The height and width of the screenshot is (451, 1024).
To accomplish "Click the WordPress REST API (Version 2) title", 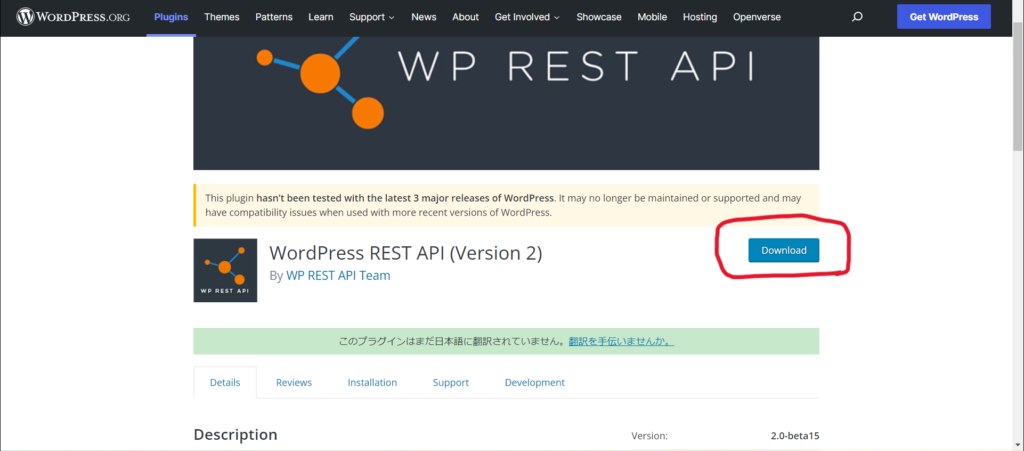I will pyautogui.click(x=406, y=253).
